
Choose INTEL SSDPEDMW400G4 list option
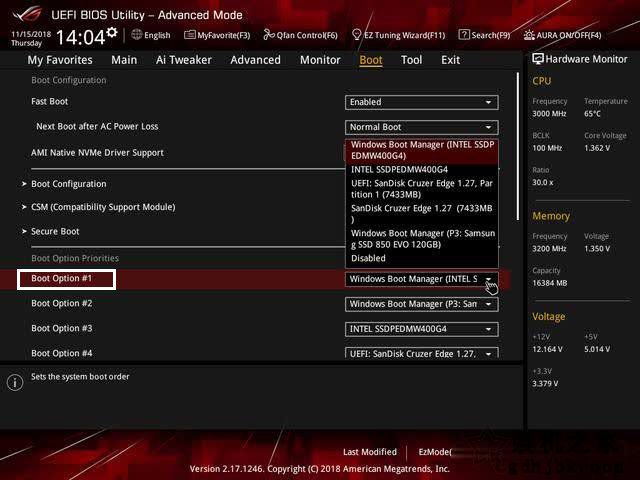pyautogui.click(x=422, y=169)
